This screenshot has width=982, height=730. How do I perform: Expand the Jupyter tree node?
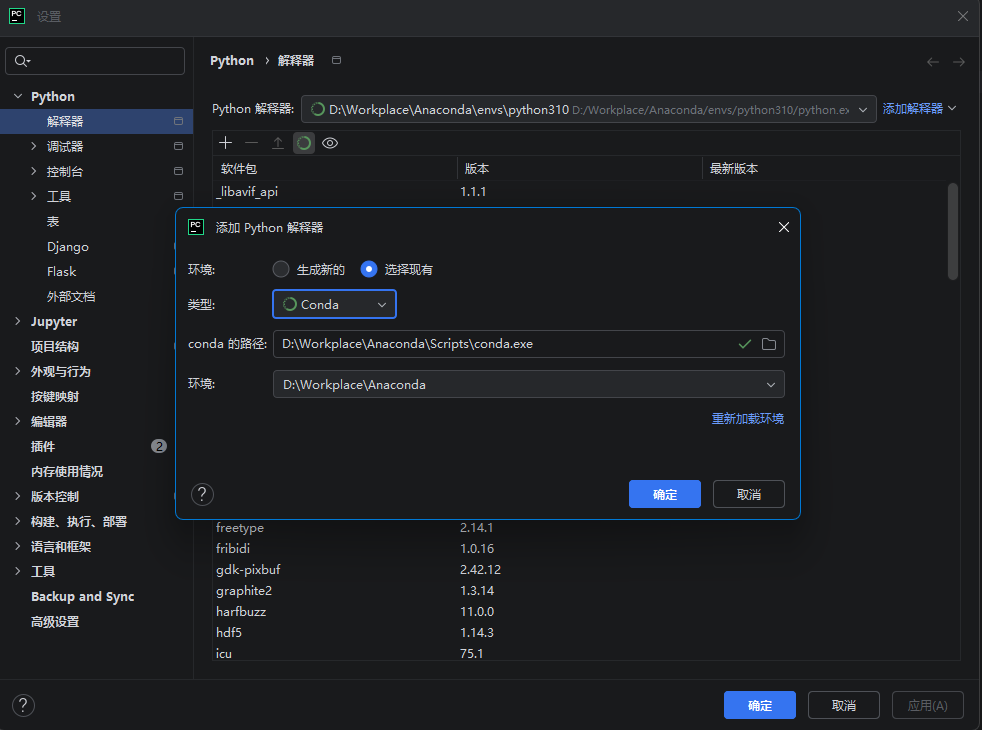[18, 321]
